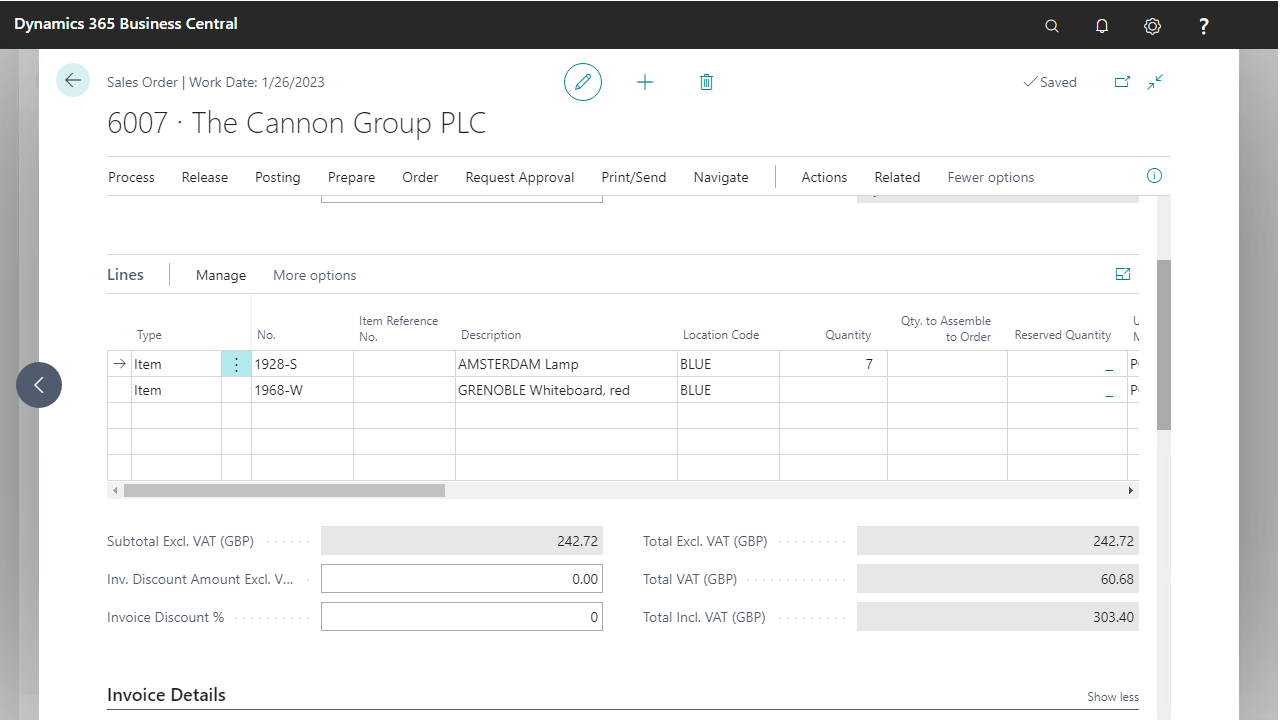Click the No. column header

pos(266,335)
